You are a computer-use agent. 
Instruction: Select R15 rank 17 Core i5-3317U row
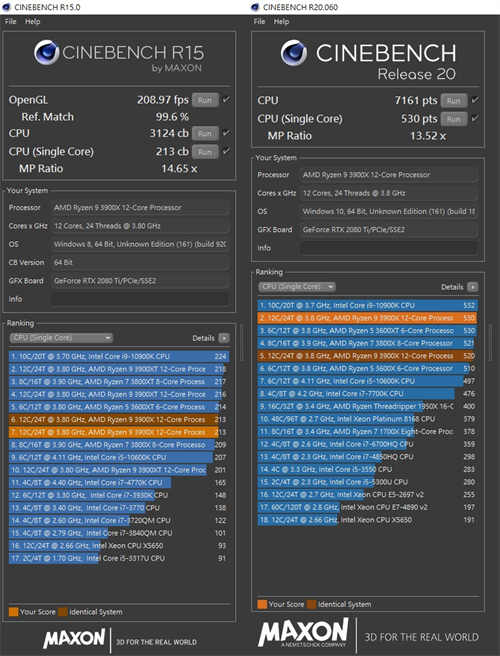pos(118,558)
